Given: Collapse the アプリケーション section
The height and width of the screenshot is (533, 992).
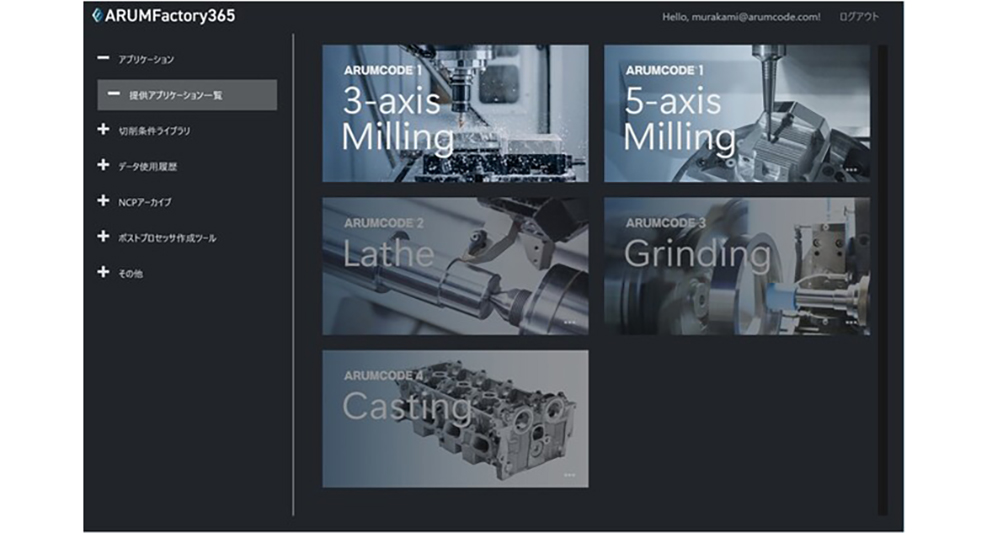Looking at the screenshot, I should [103, 58].
